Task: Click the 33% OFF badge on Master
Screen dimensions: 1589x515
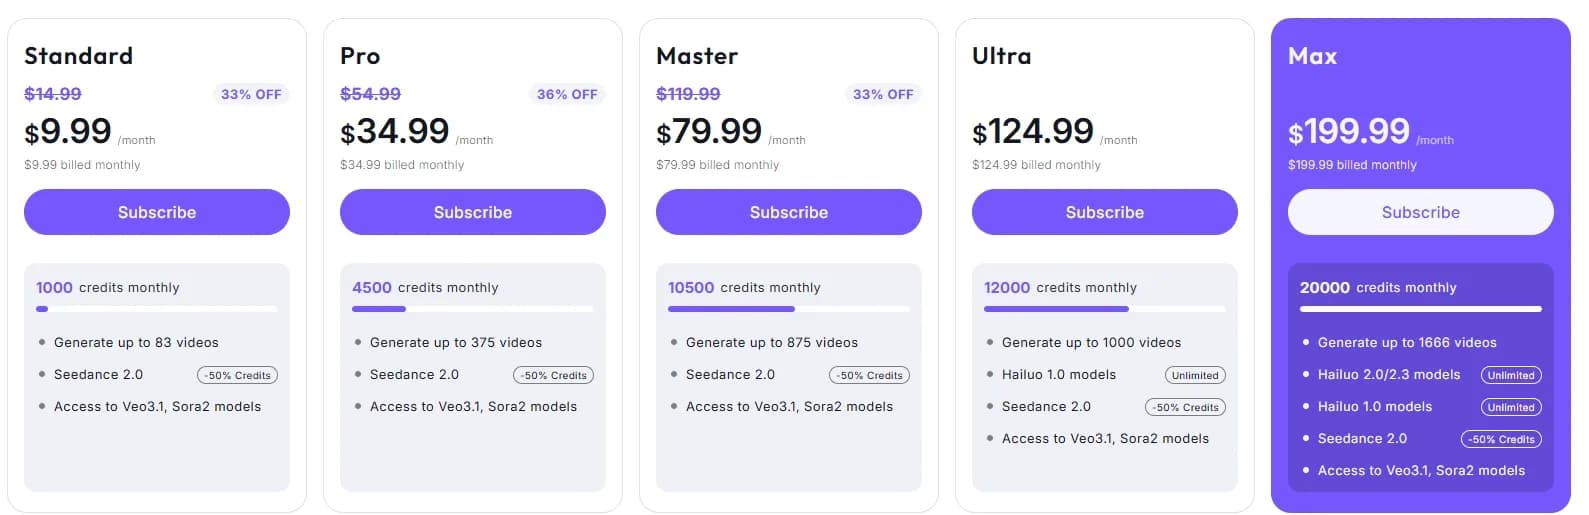Action: click(x=883, y=94)
